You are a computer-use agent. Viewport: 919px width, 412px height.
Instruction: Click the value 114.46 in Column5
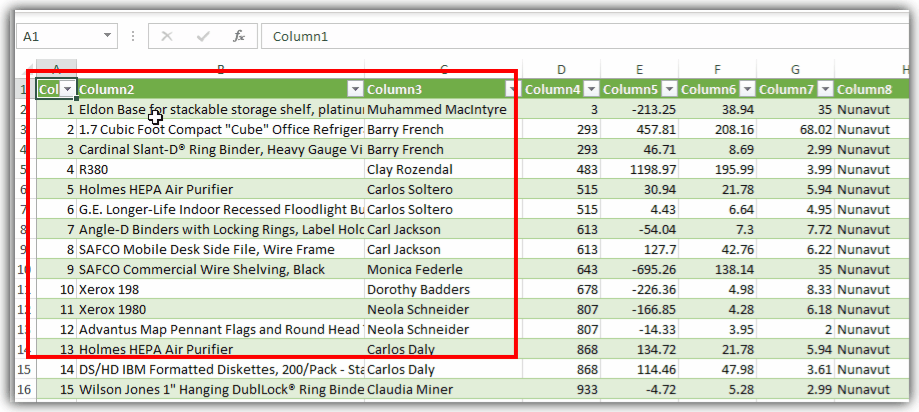[639, 370]
